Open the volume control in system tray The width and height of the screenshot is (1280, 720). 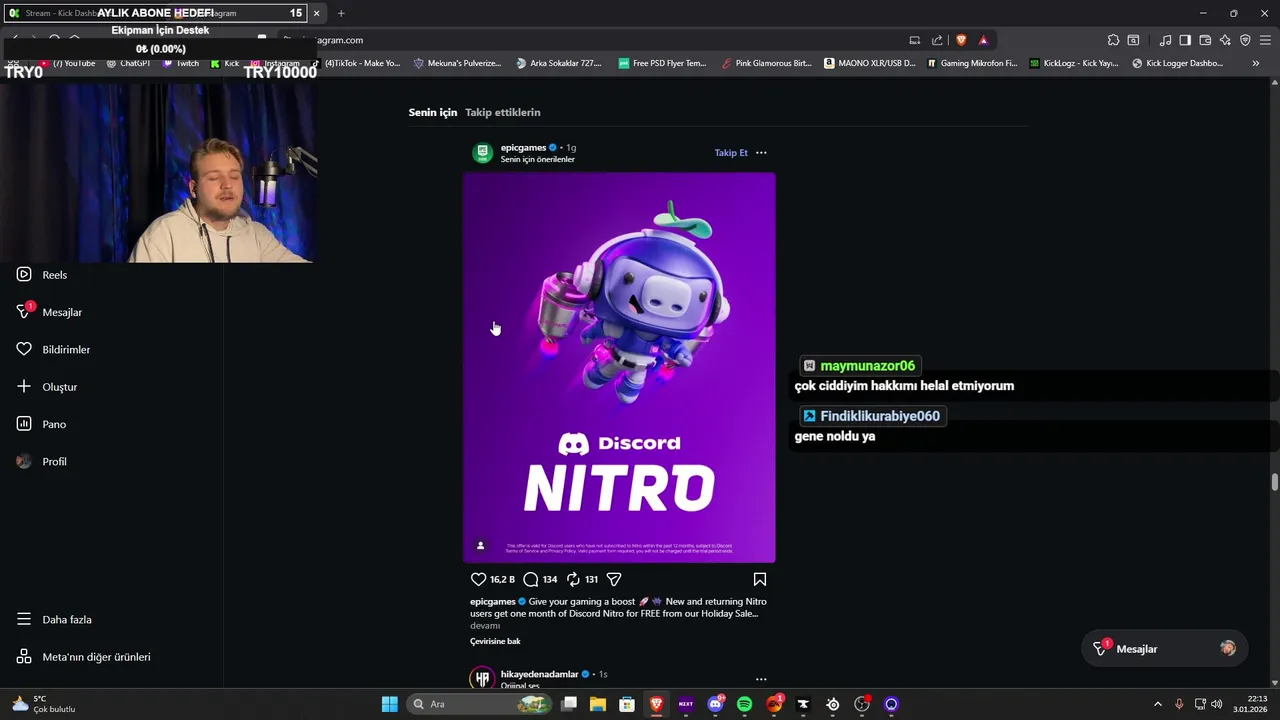click(1216, 704)
